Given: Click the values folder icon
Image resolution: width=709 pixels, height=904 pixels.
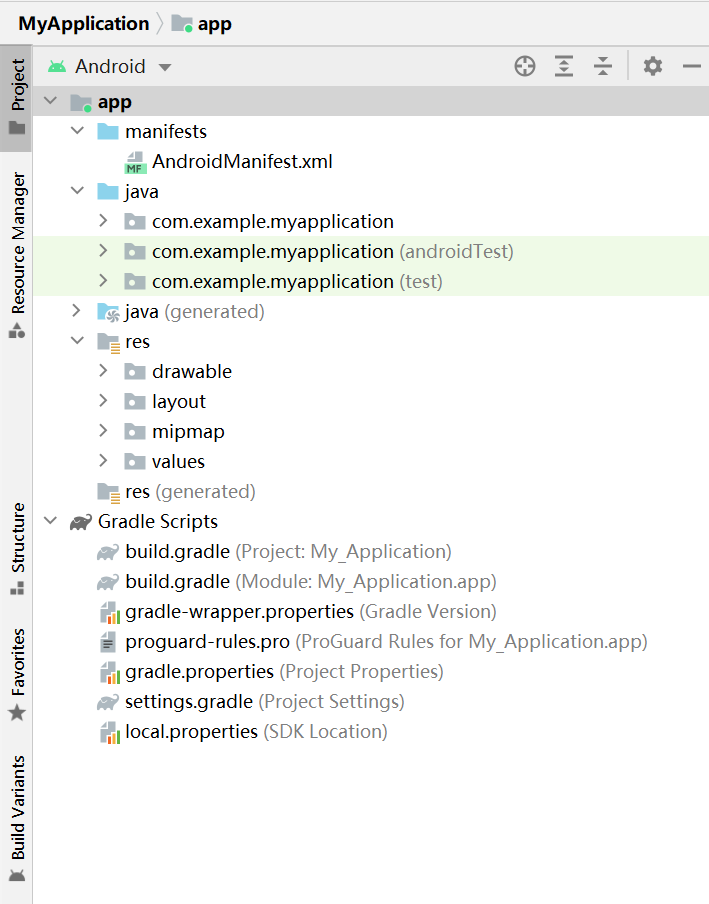Looking at the screenshot, I should [135, 461].
